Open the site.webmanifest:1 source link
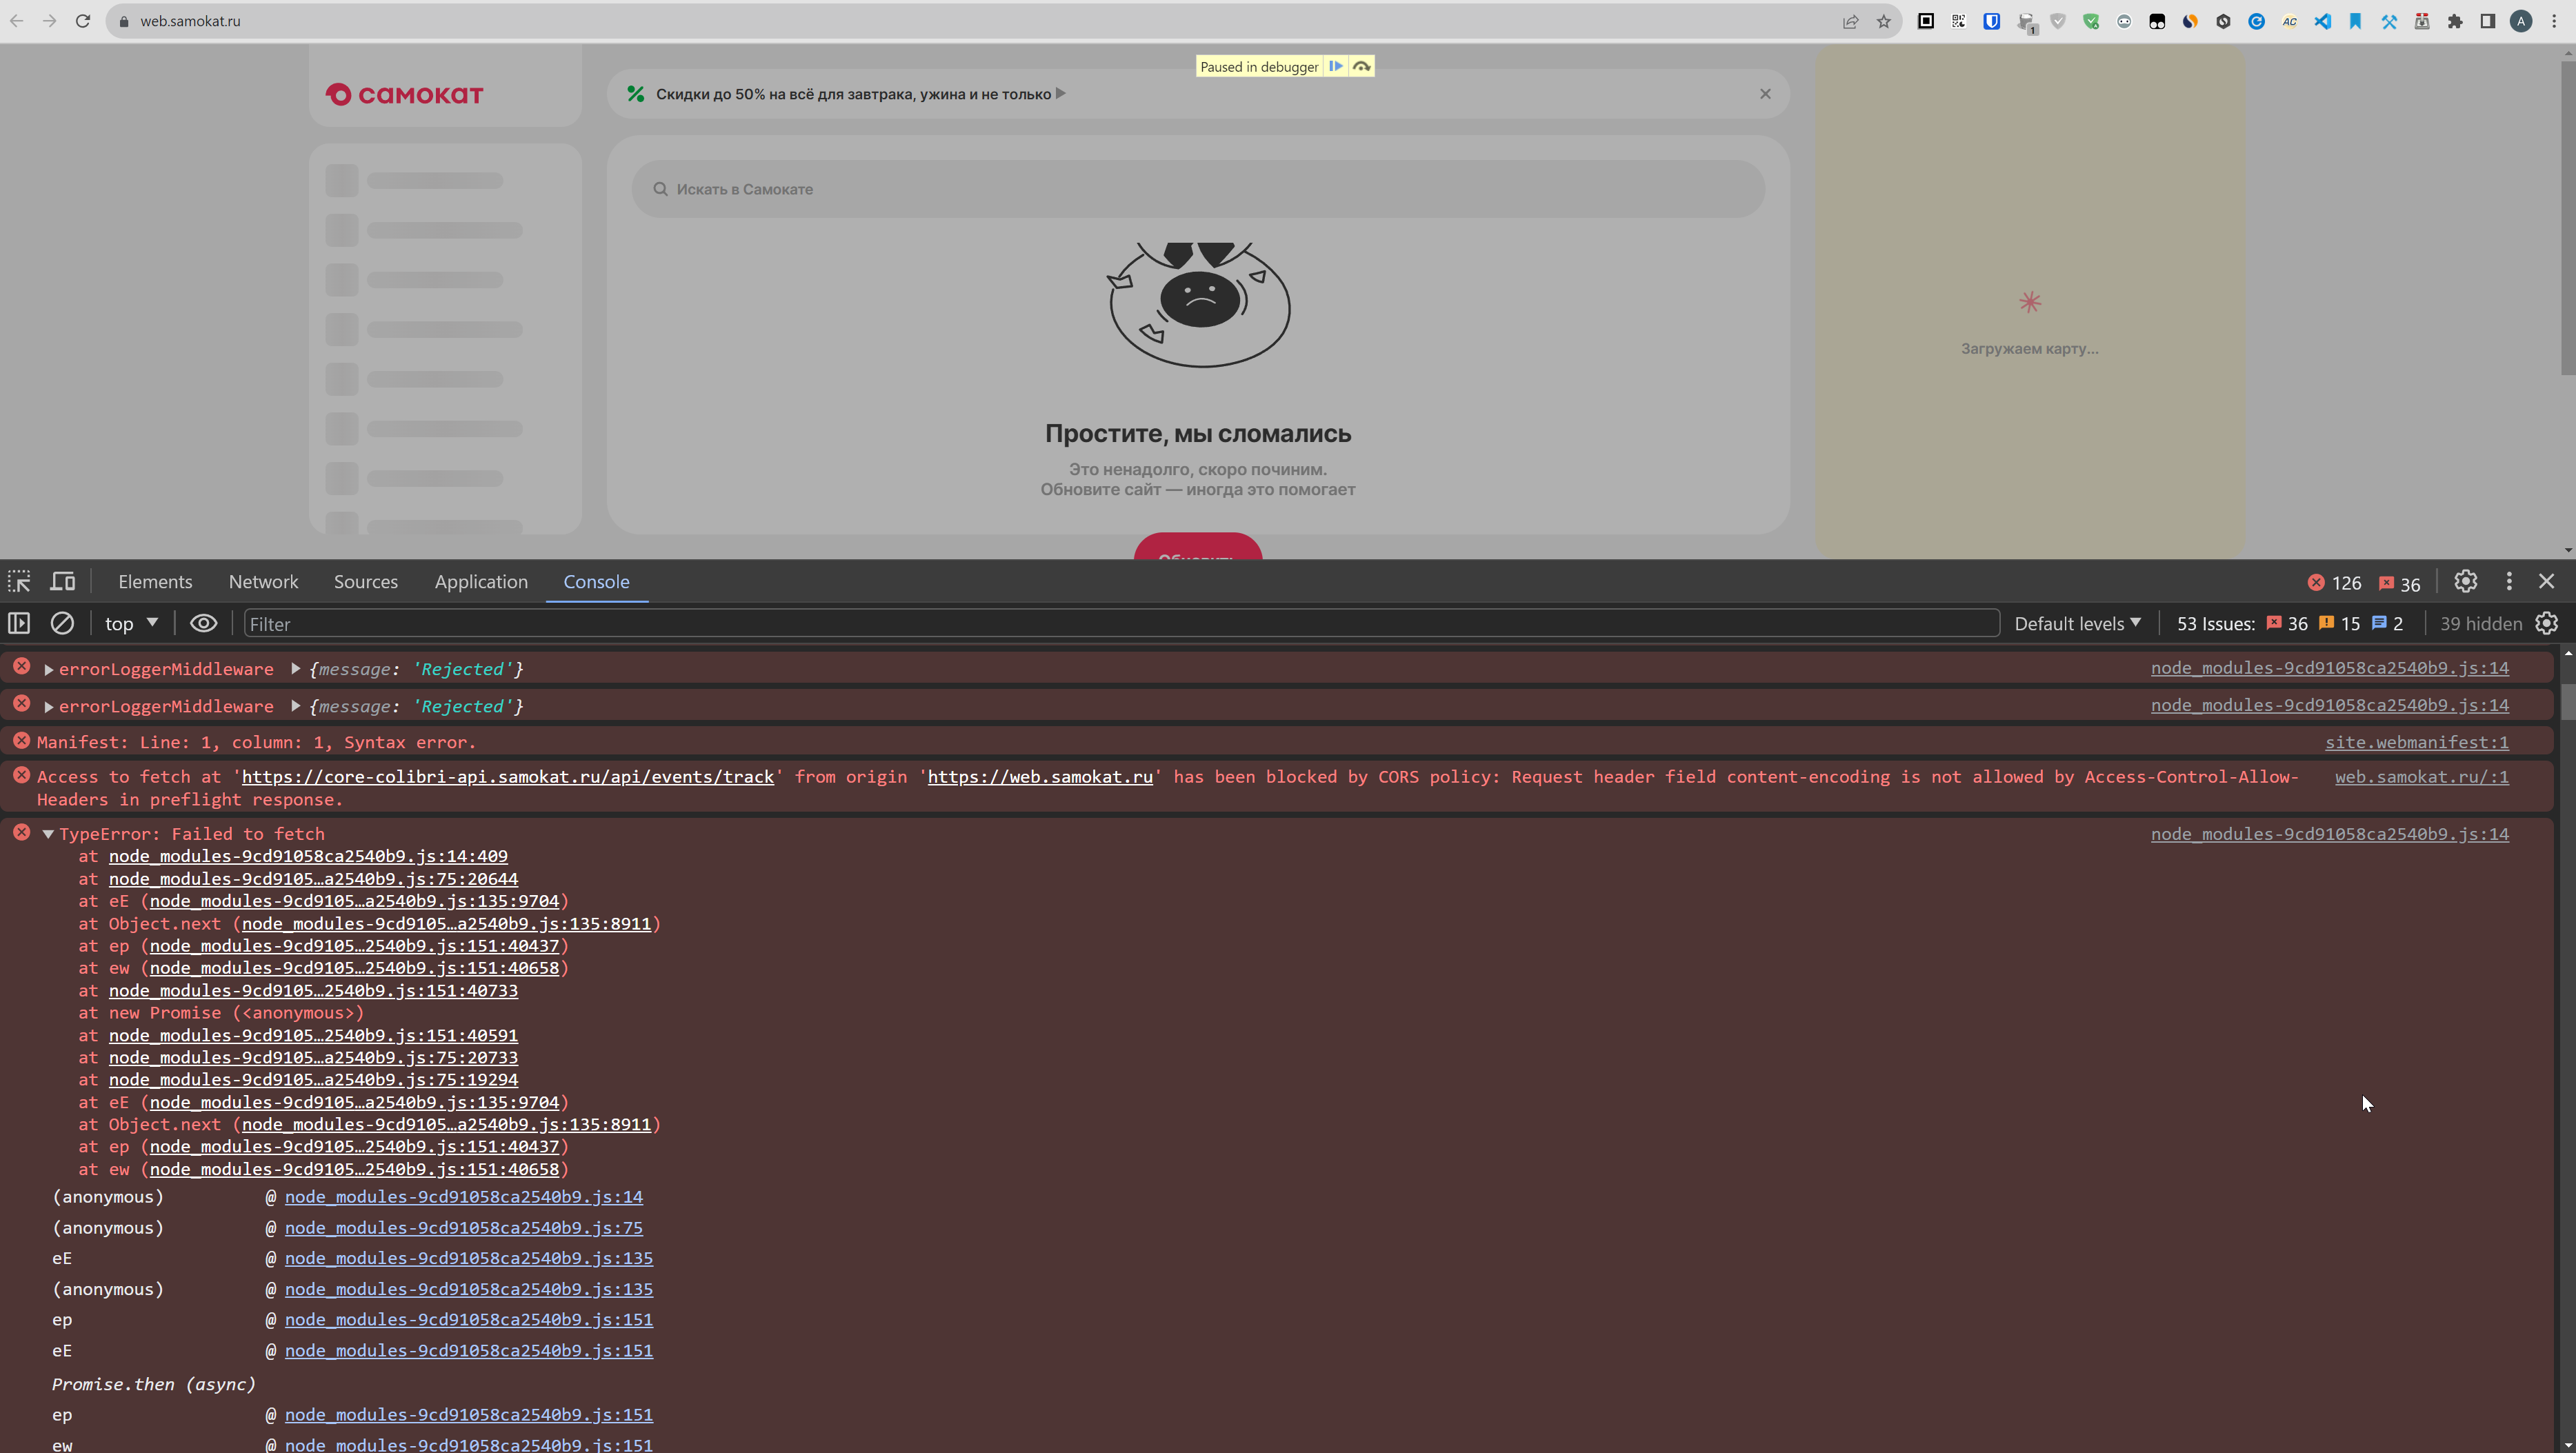Screen dimensions: 2576x1453 [x=2418, y=742]
